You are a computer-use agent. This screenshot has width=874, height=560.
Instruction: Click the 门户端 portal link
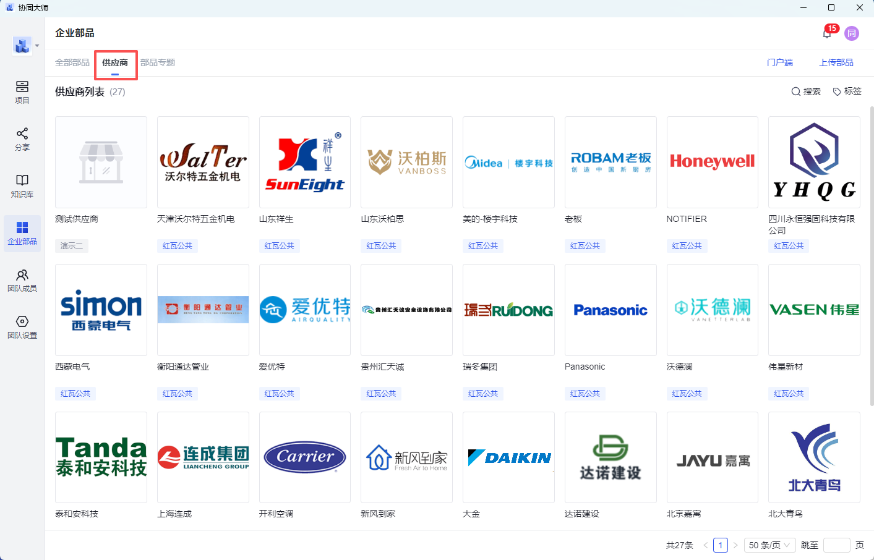(x=779, y=62)
